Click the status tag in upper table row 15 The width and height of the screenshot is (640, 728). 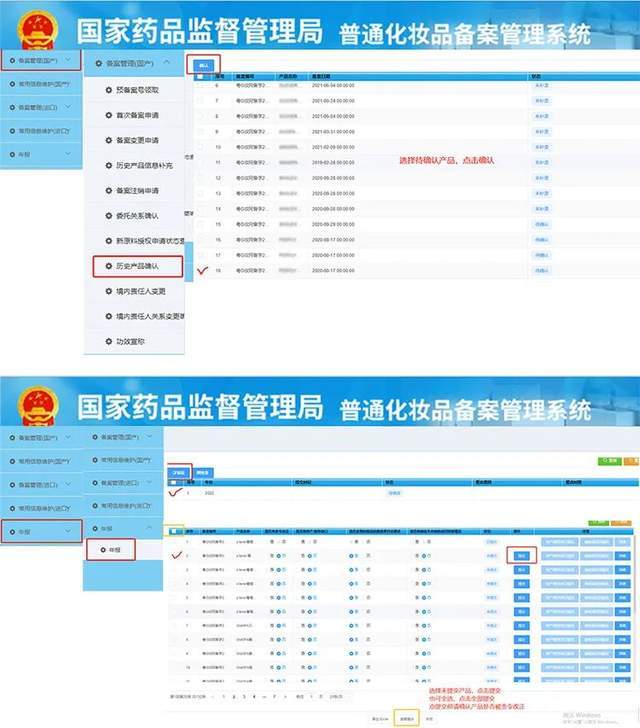[542, 224]
